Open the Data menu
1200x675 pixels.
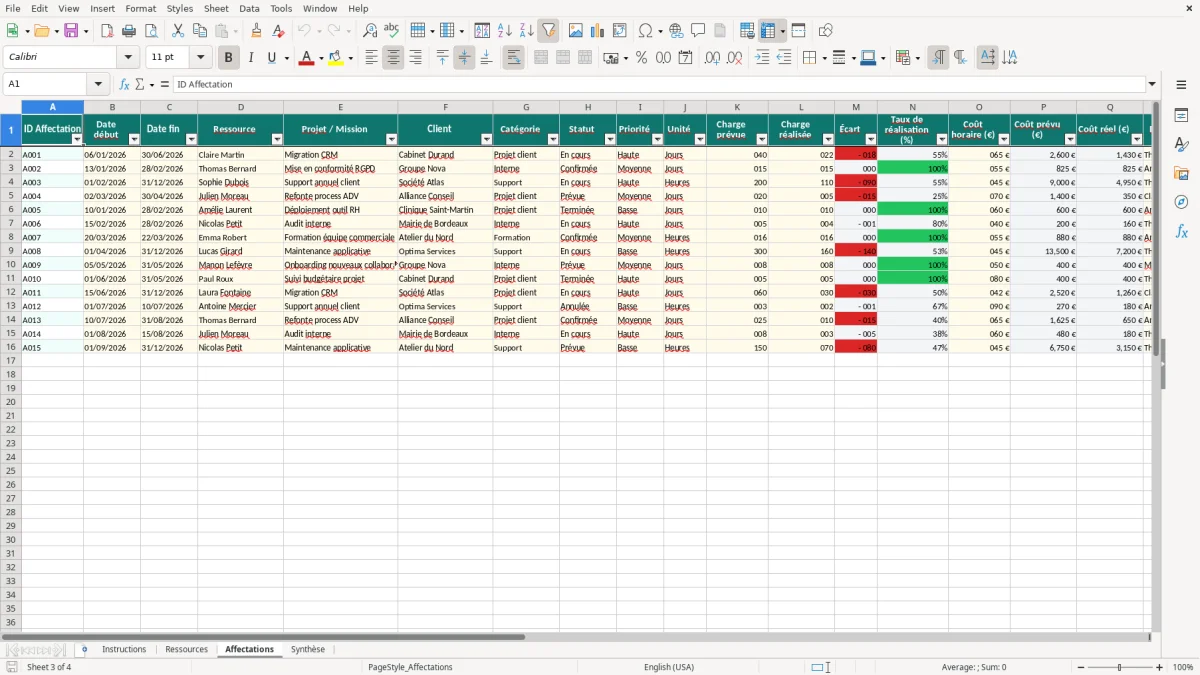tap(249, 8)
